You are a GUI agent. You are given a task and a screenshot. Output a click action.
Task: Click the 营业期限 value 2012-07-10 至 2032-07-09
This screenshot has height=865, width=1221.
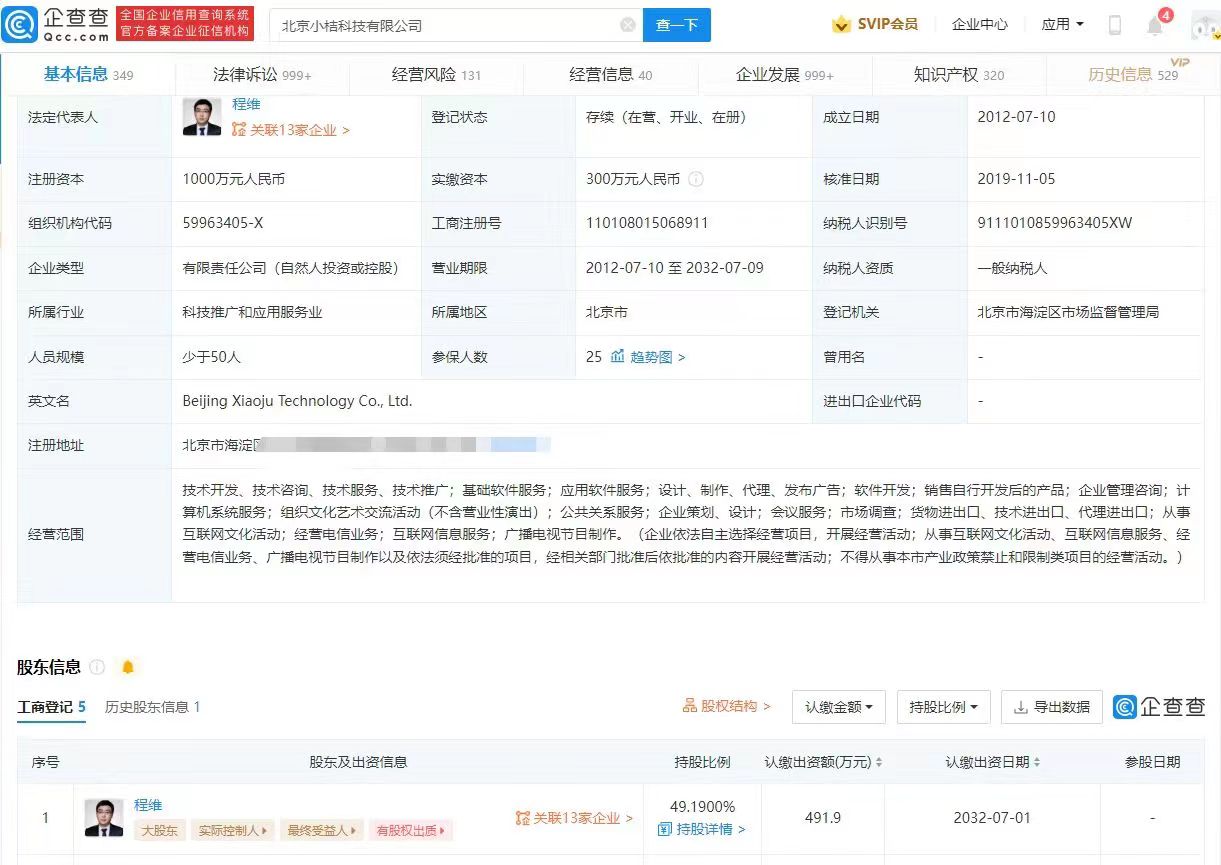(x=675, y=268)
